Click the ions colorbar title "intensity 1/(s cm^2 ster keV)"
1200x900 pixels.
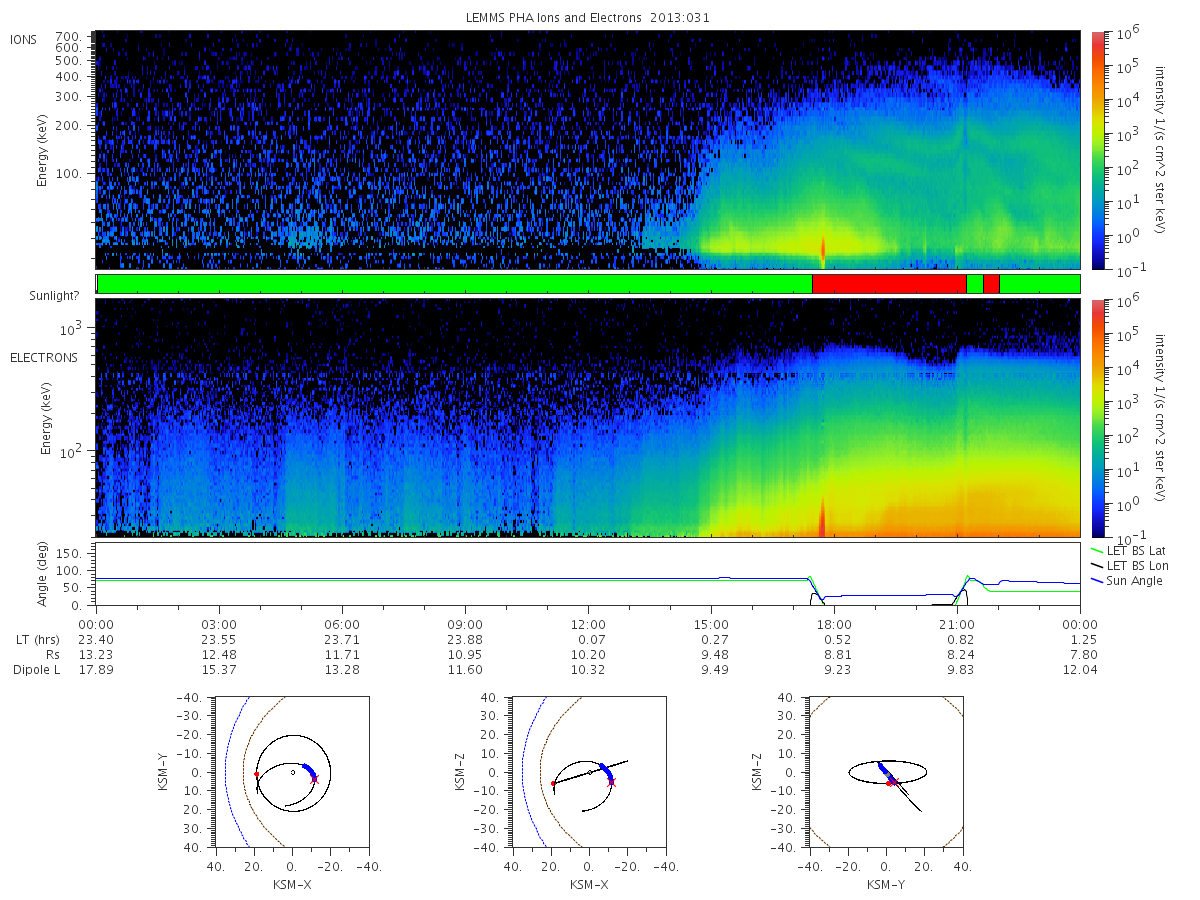[x=1161, y=150]
